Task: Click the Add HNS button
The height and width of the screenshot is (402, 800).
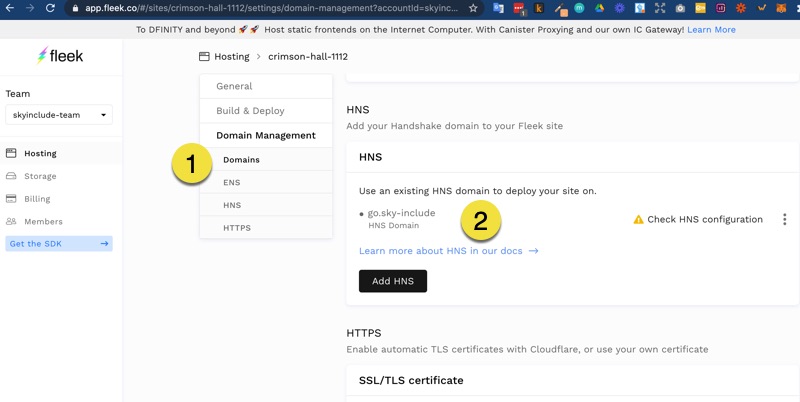Action: pos(392,281)
